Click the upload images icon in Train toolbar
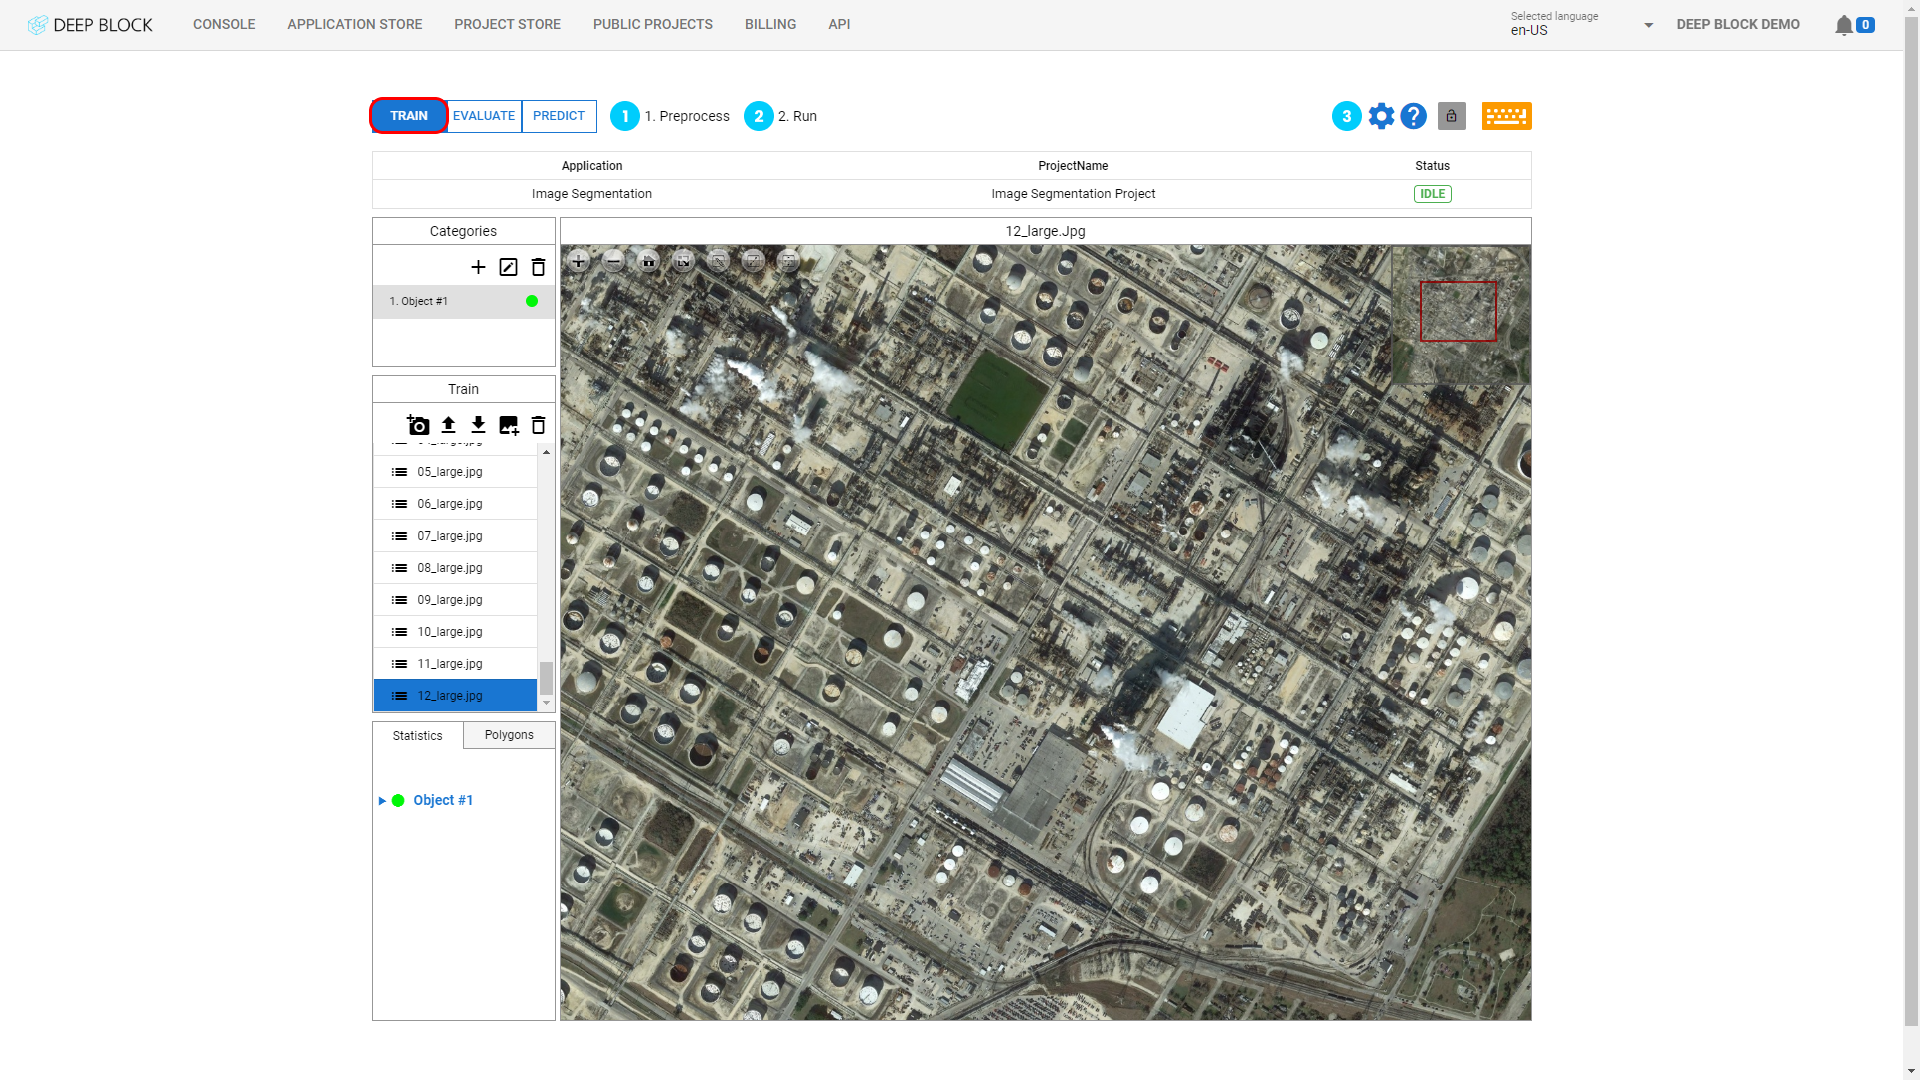The width and height of the screenshot is (1920, 1080). pos(447,425)
